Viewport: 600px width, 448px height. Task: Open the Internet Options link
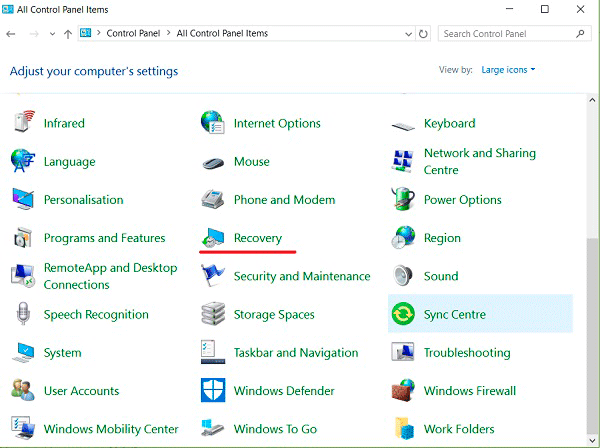[x=277, y=123]
